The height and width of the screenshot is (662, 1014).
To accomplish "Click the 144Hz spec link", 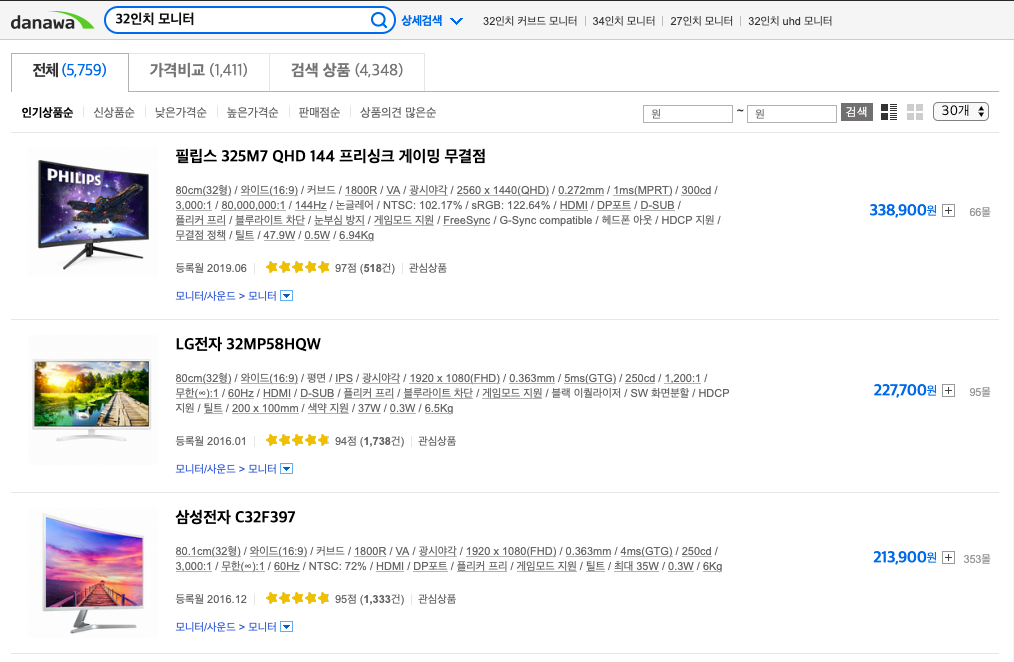I will (310, 205).
